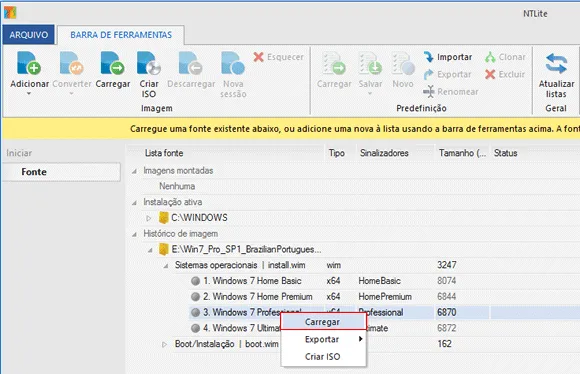The height and width of the screenshot is (374, 580).
Task: Expand the C:\WINDOWS node
Action: point(149,218)
